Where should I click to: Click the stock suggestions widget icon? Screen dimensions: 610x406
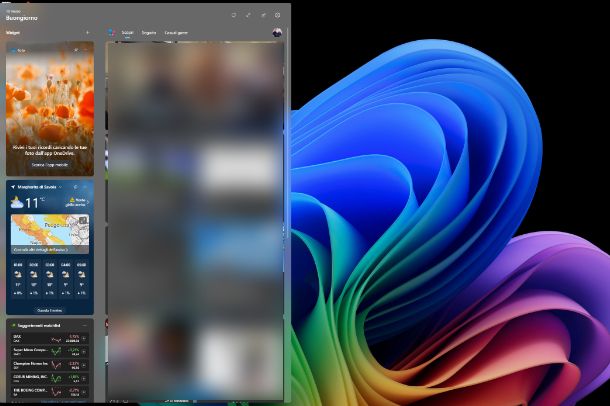(x=13, y=326)
